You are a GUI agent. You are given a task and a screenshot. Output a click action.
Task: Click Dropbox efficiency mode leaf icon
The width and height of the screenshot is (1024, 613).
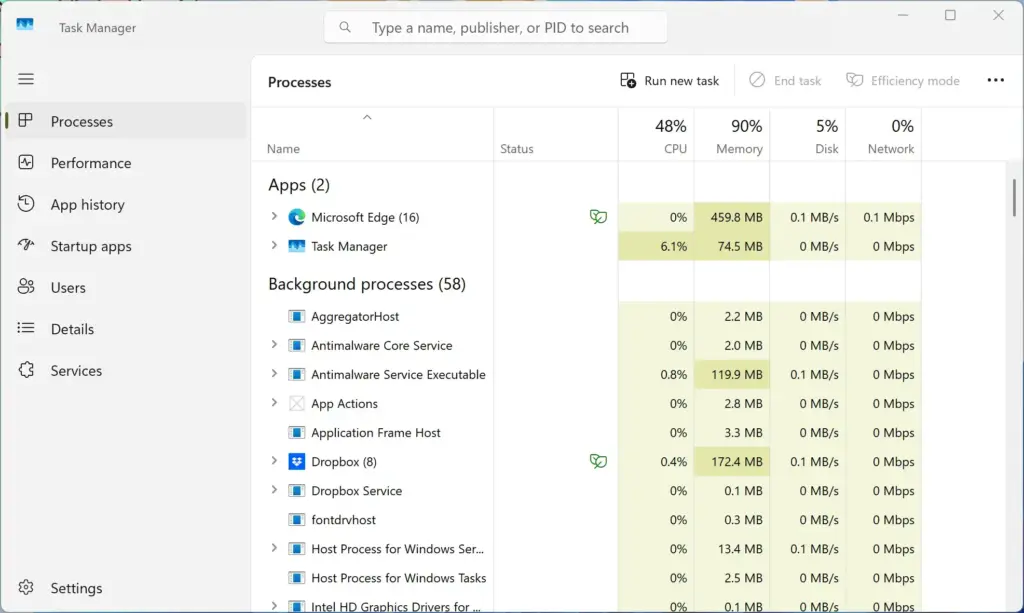[x=598, y=462]
